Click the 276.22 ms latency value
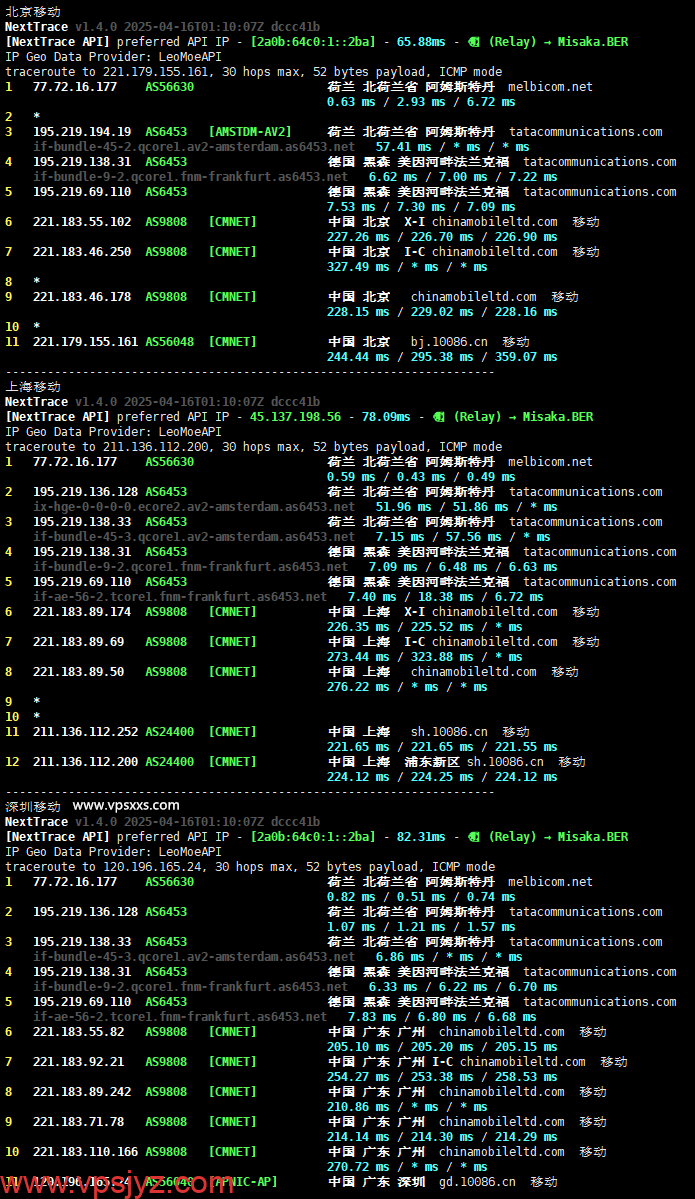This screenshot has width=695, height=1199. pos(359,687)
